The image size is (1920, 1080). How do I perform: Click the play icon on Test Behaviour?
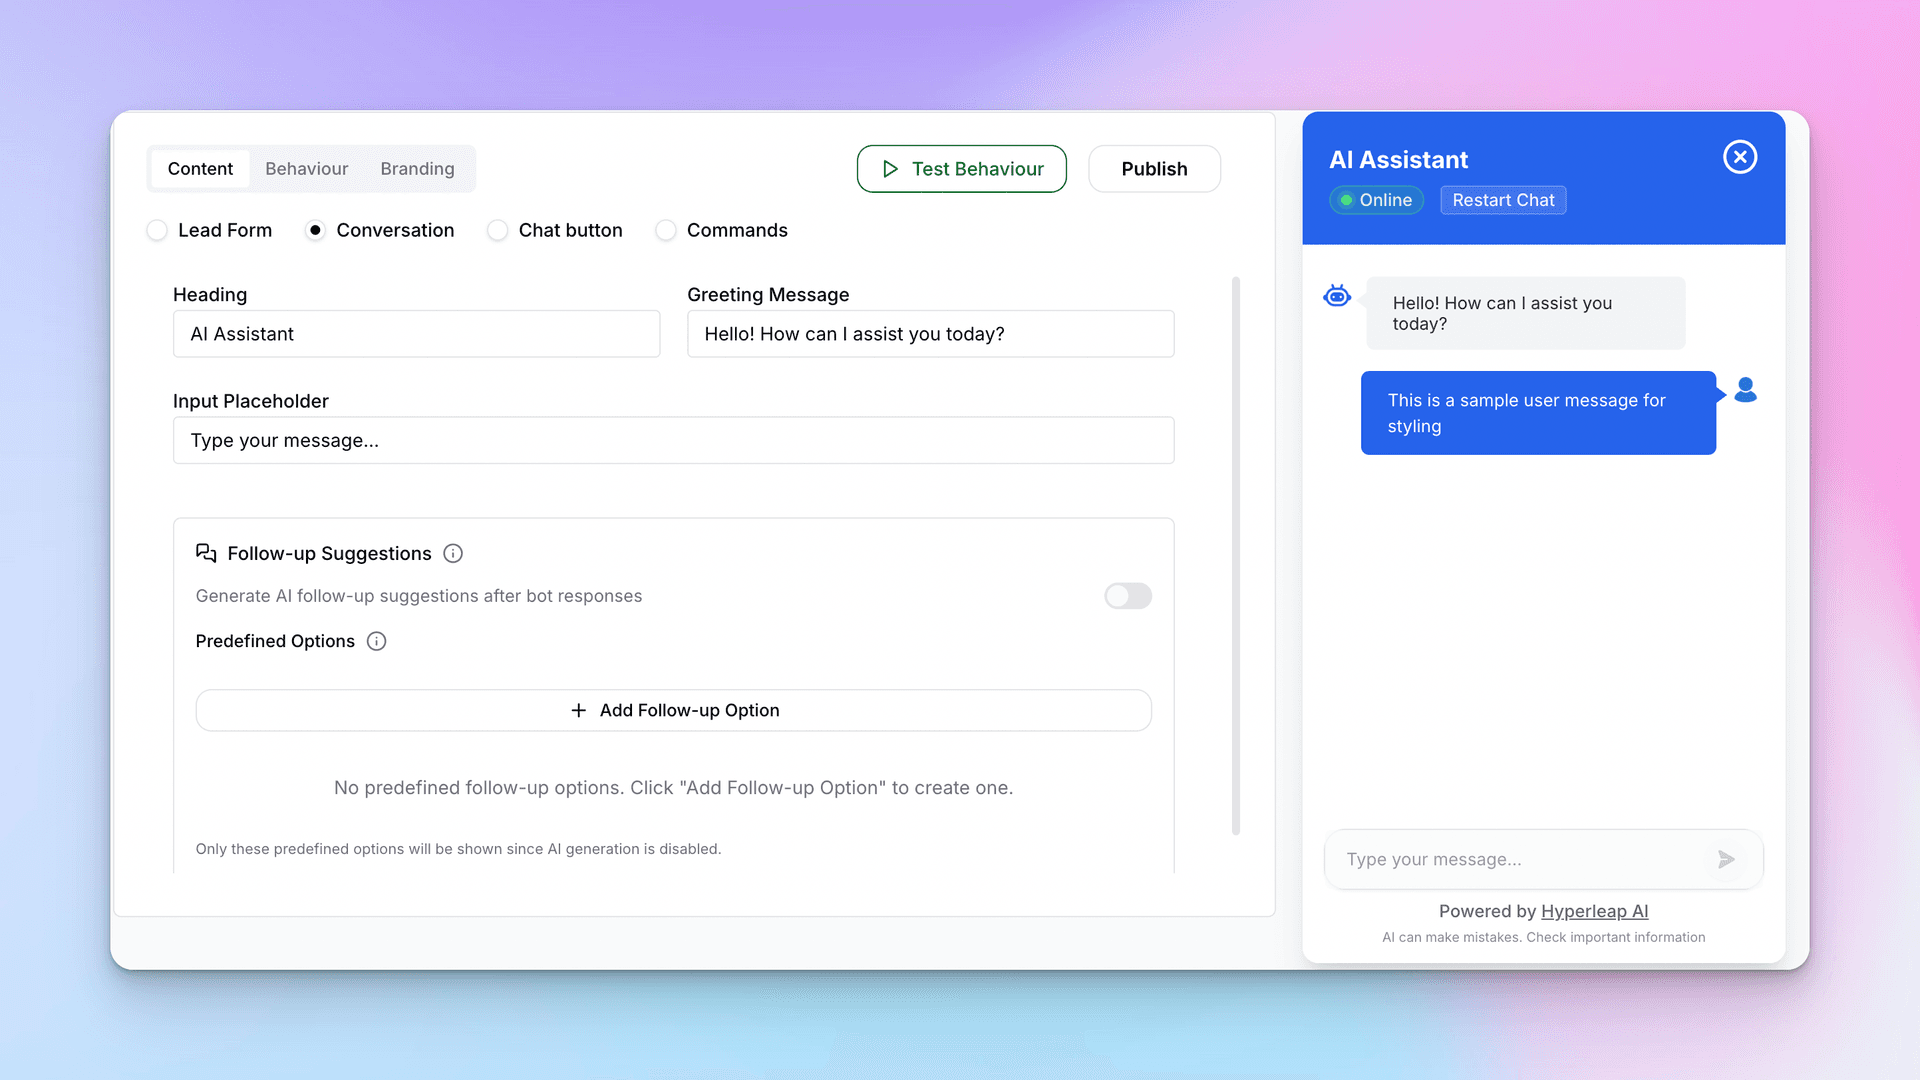tap(890, 169)
